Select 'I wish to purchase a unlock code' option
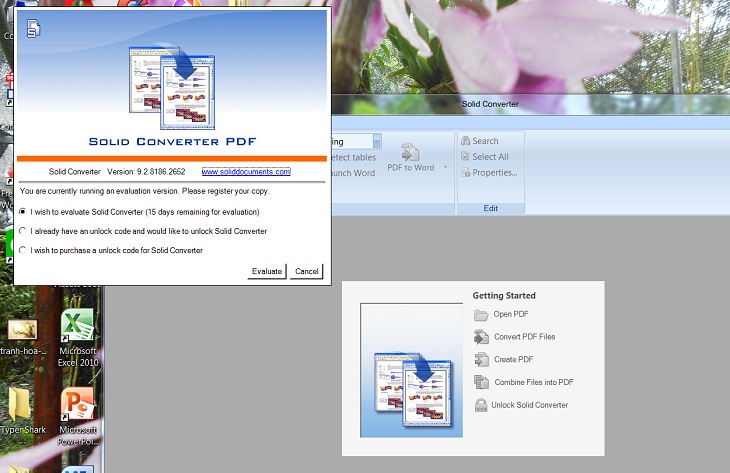730x473 pixels. 22,250
